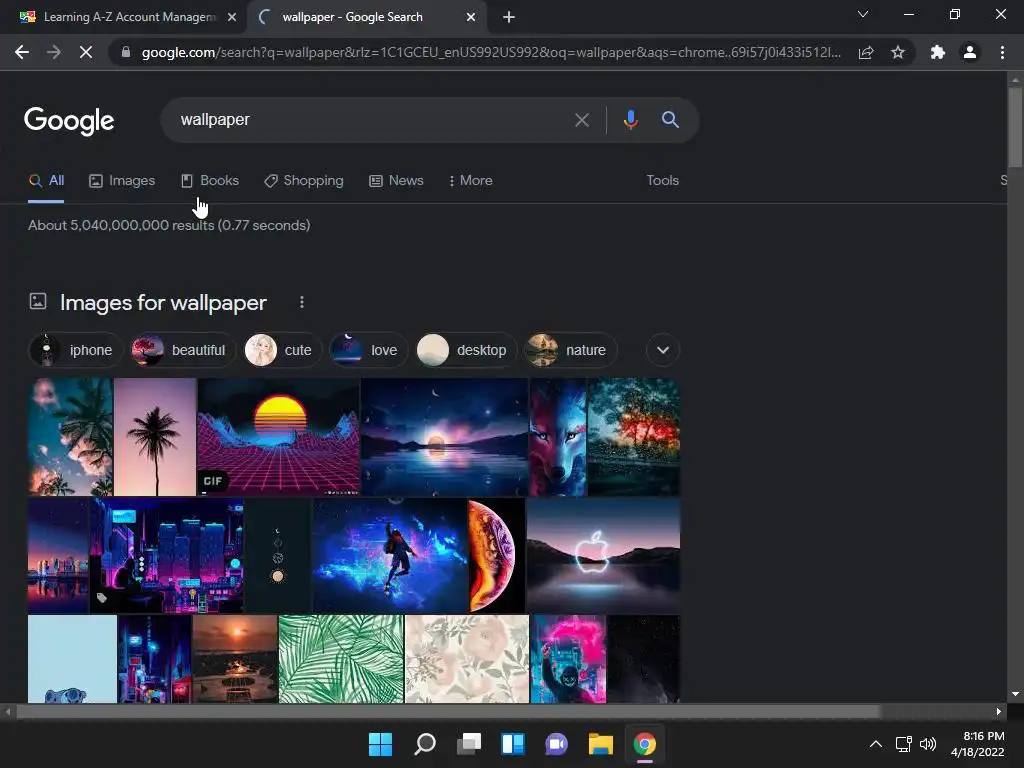The height and width of the screenshot is (768, 1024).
Task: Click the horizontal scrollbar at the bottom
Action: pos(448,711)
